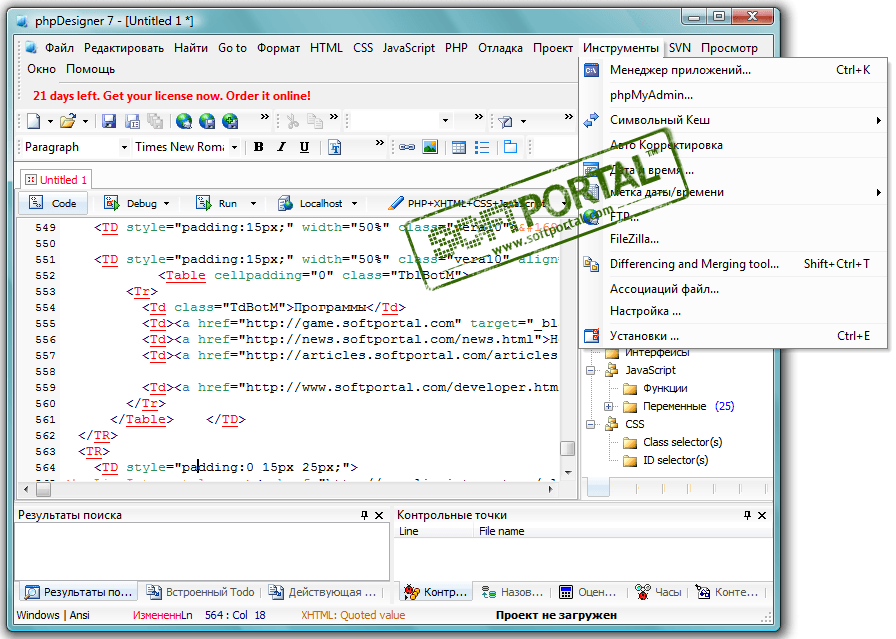The height and width of the screenshot is (639, 896).
Task: Open the Paragraph style dropdown
Action: (x=124, y=147)
